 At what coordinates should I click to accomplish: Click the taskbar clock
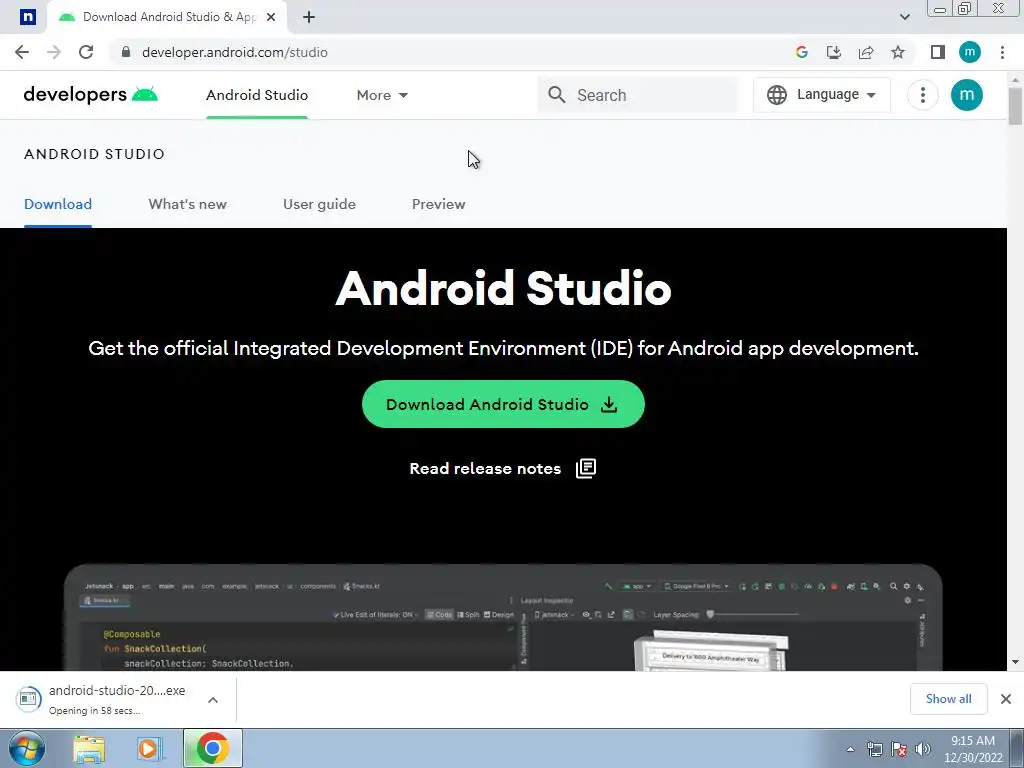(x=973, y=749)
